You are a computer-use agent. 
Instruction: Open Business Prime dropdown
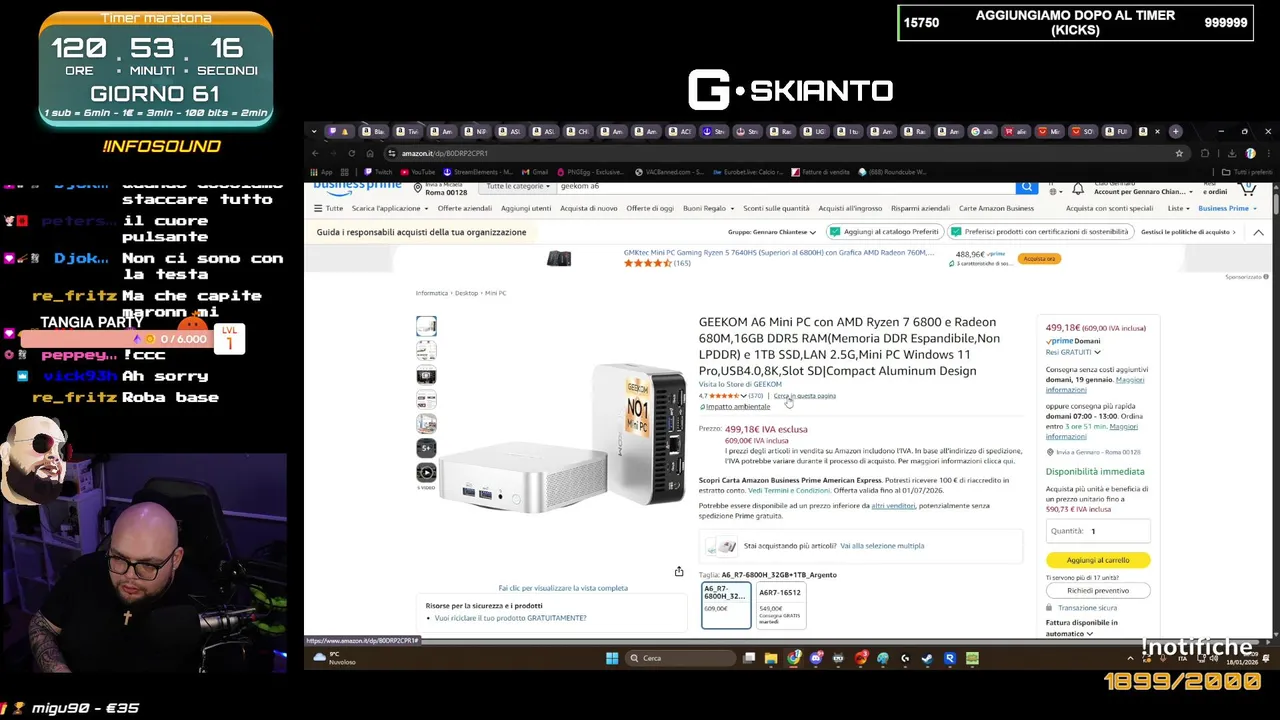pyautogui.click(x=1227, y=208)
